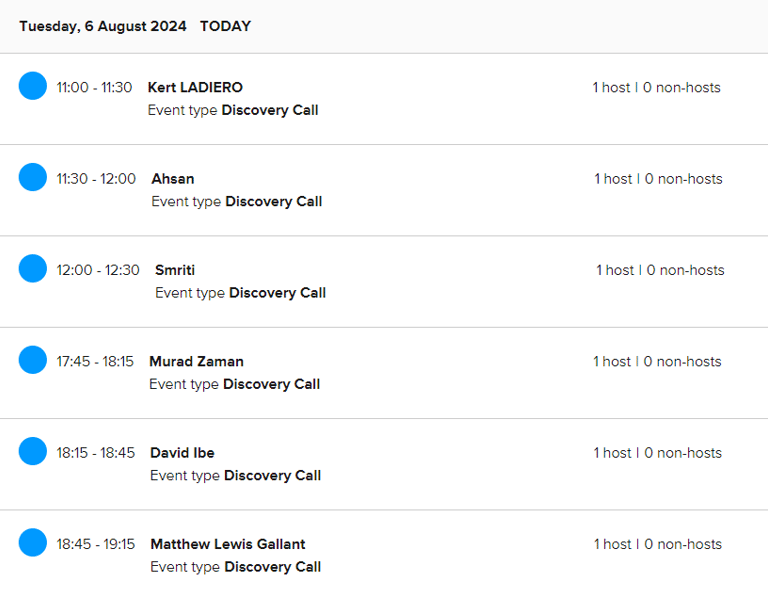Viewport: 768px width, 598px height.
Task: Open Matthew Lewis Gallant's event
Action: click(228, 544)
